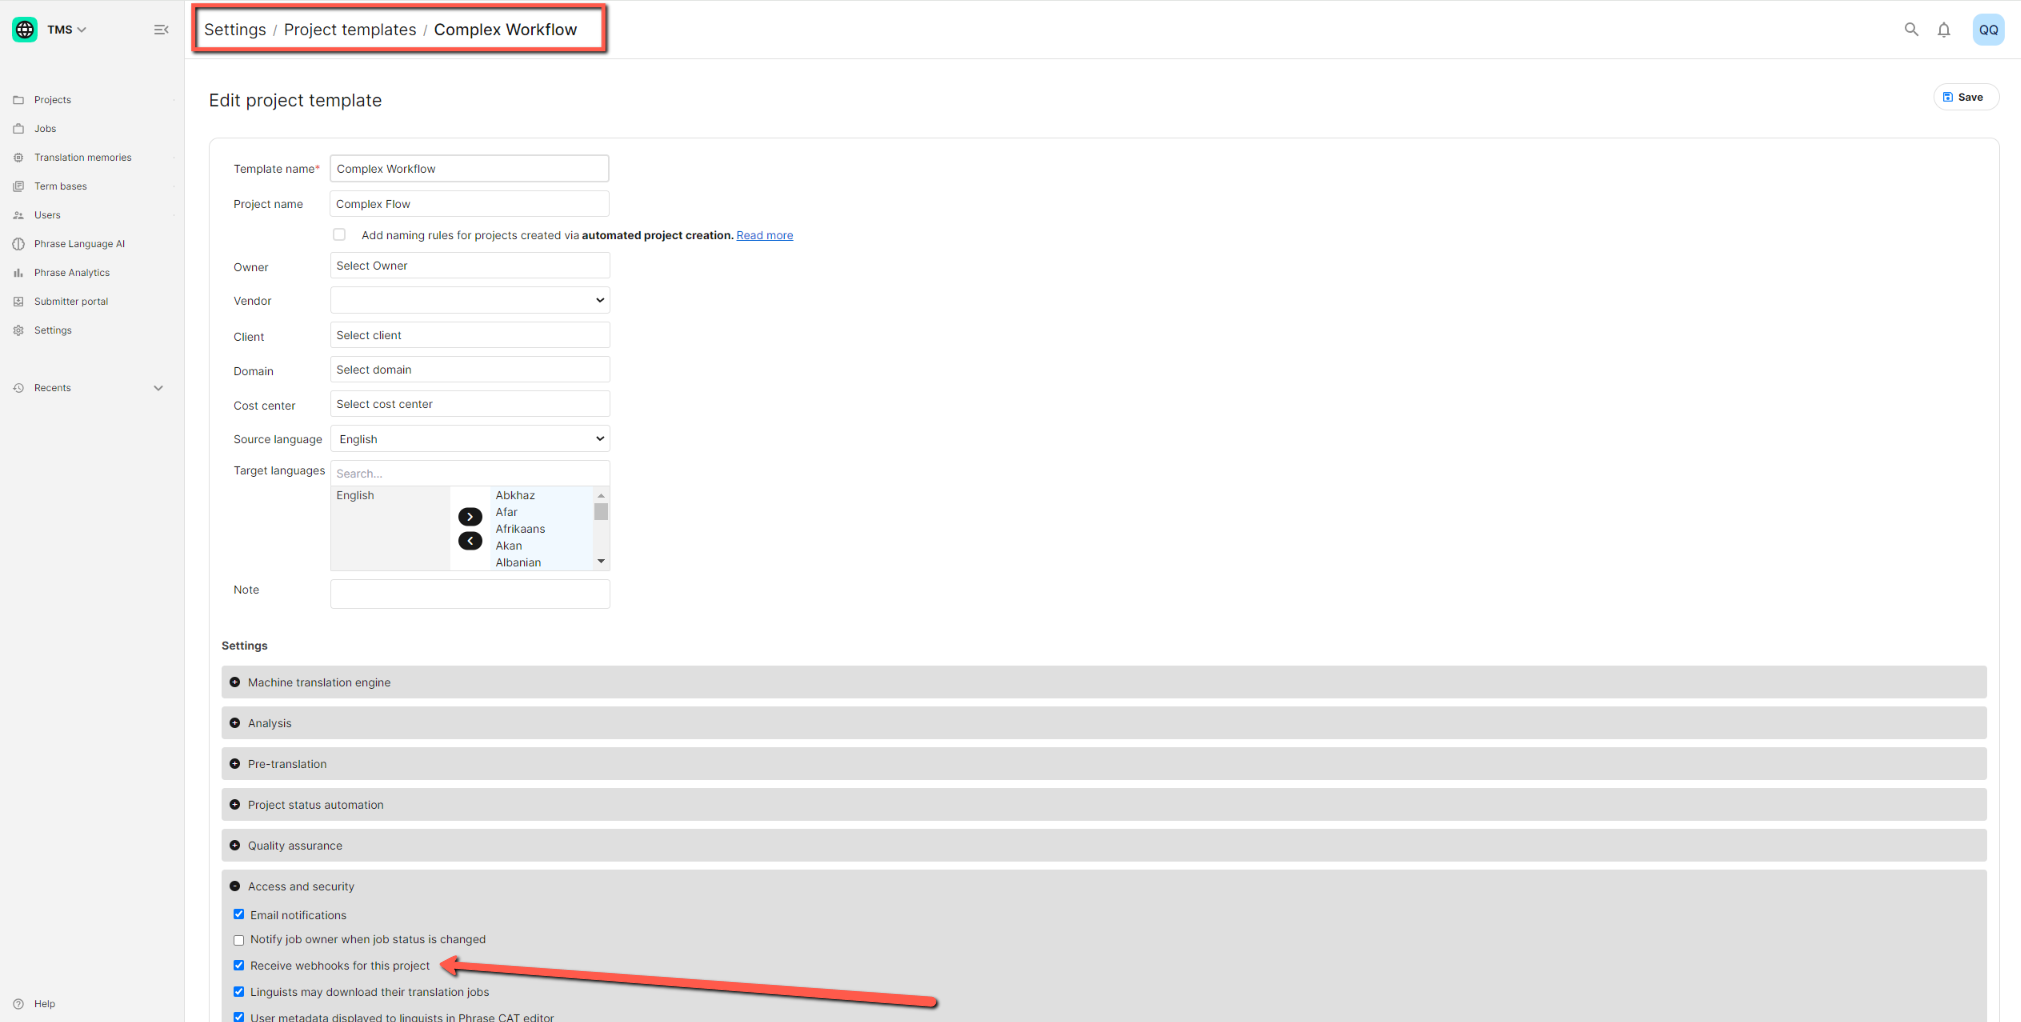
Task: Open the notifications bell icon
Action: [1944, 30]
